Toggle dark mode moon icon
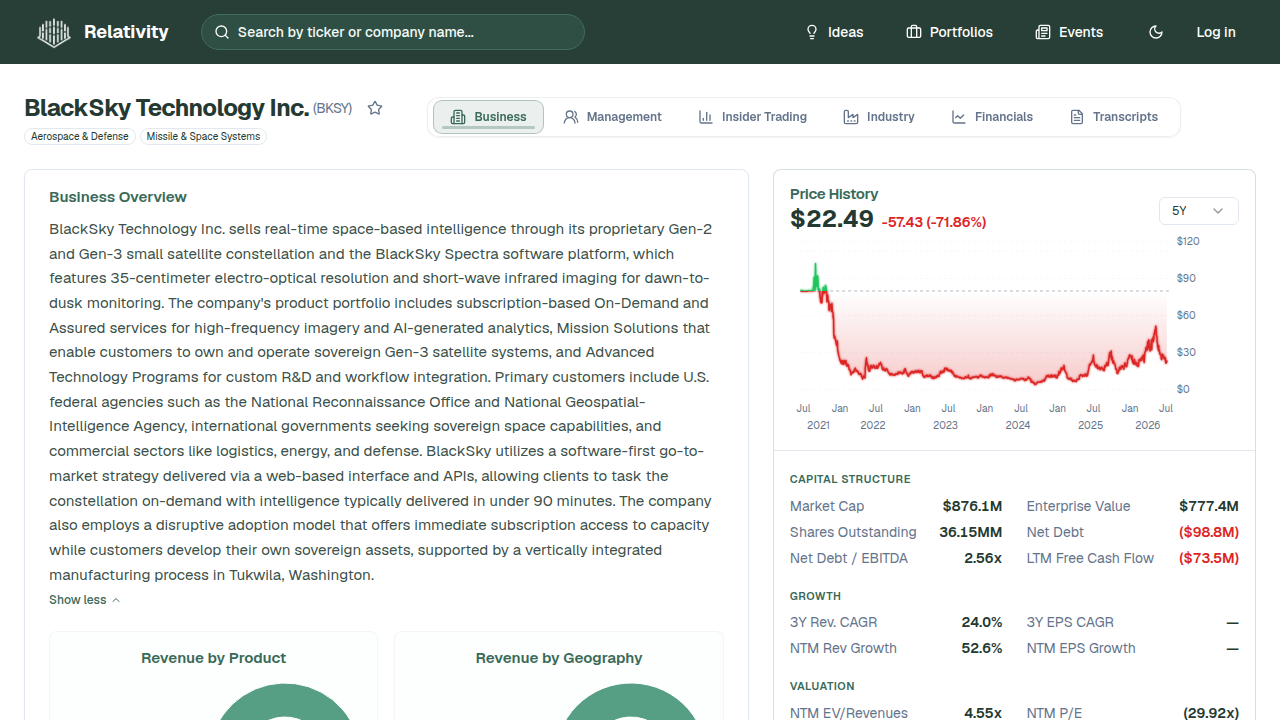Screen dimensions: 1280x720 click(1156, 32)
